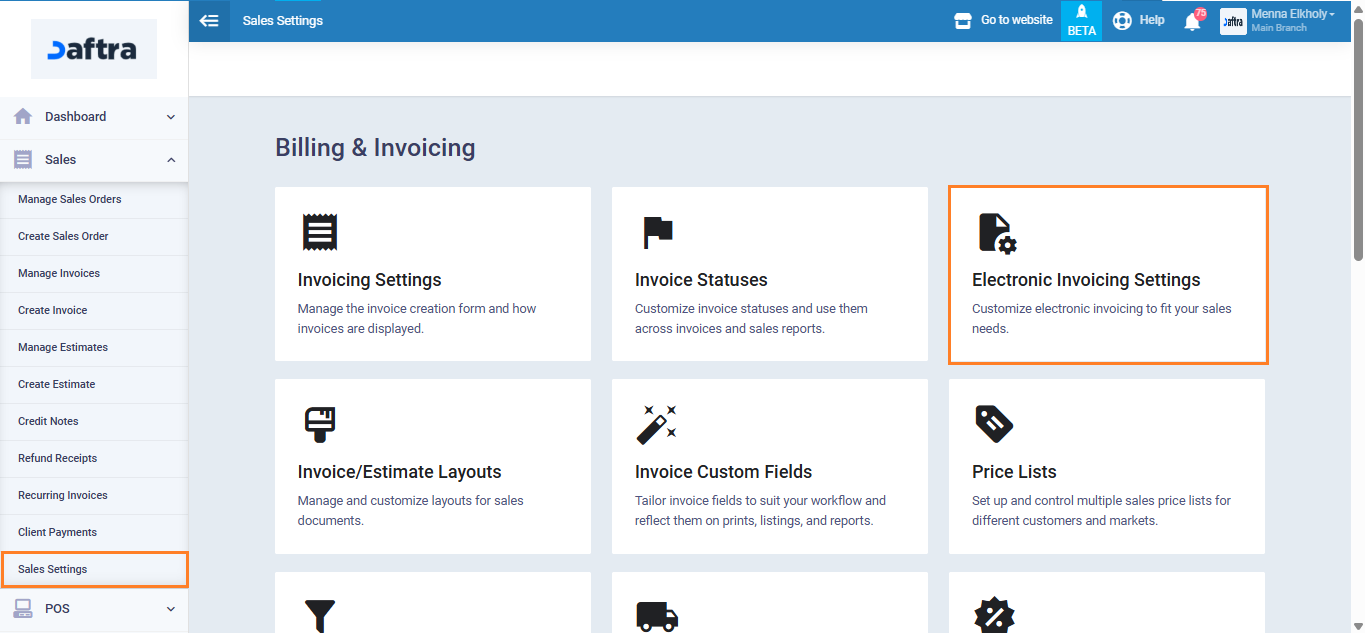Click the Invoice/Estimate Layouts paintbrush icon
The height and width of the screenshot is (633, 1365).
320,424
